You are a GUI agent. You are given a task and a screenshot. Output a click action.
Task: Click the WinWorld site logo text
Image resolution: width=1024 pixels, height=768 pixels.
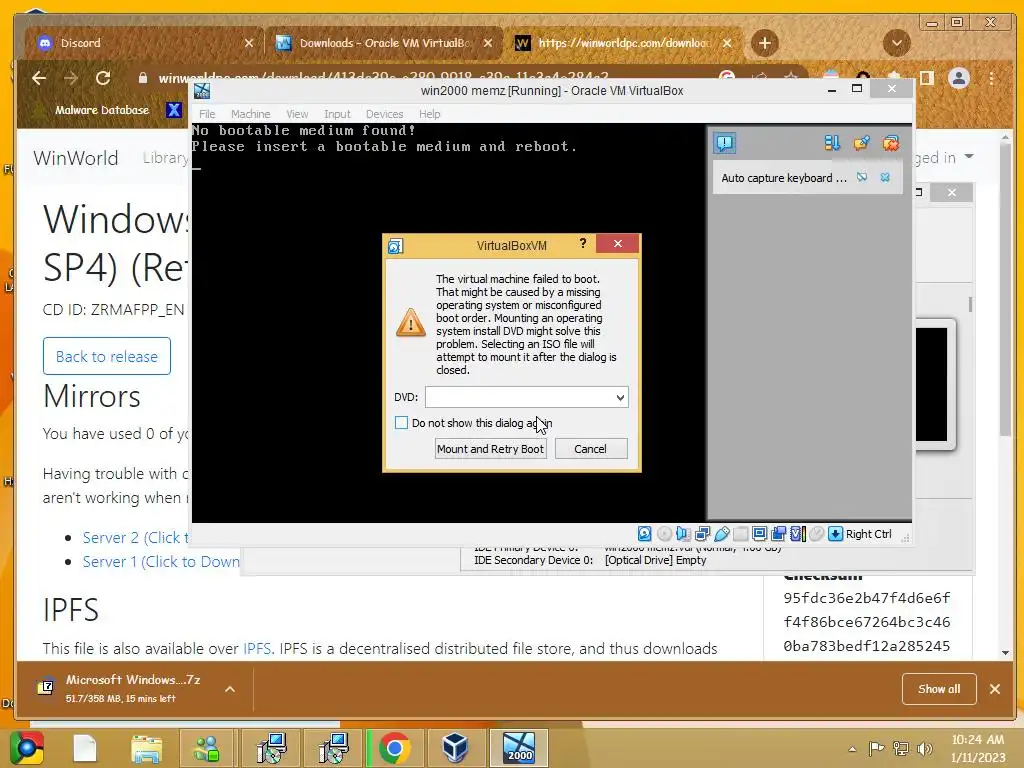click(x=76, y=157)
